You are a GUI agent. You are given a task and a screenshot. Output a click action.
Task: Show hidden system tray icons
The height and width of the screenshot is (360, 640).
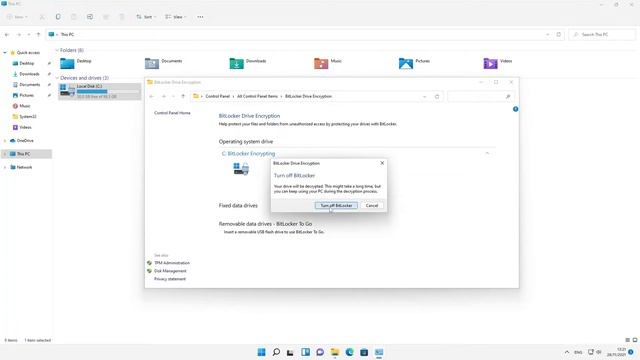pyautogui.click(x=567, y=352)
